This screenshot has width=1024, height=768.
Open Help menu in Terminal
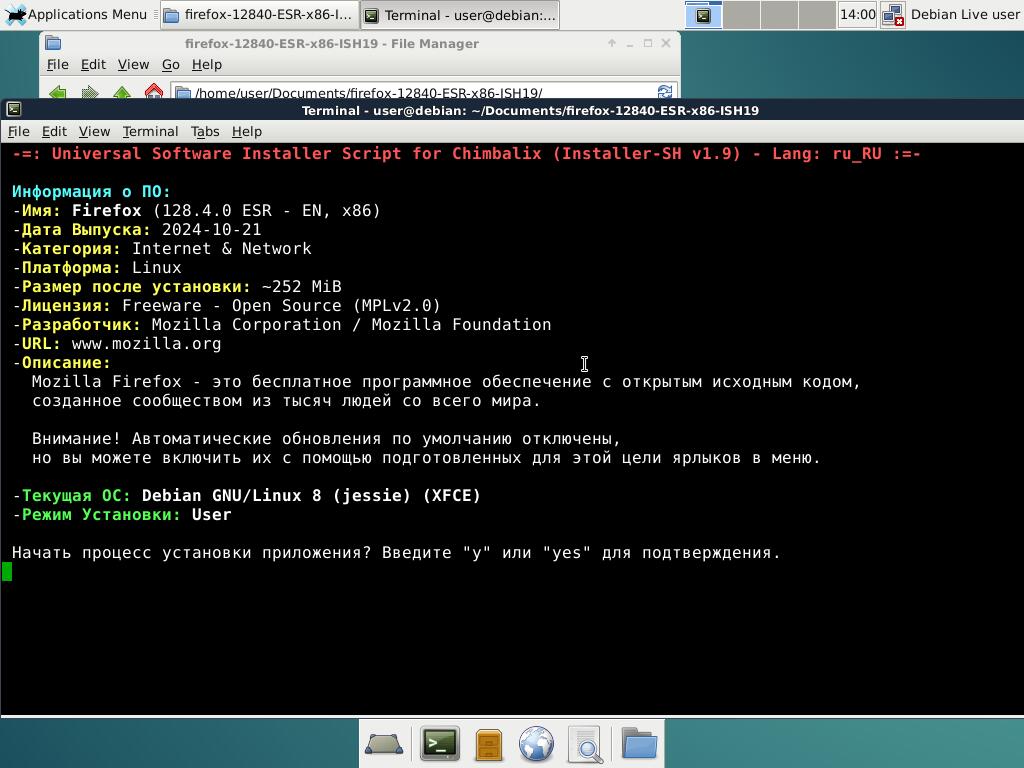coord(247,131)
